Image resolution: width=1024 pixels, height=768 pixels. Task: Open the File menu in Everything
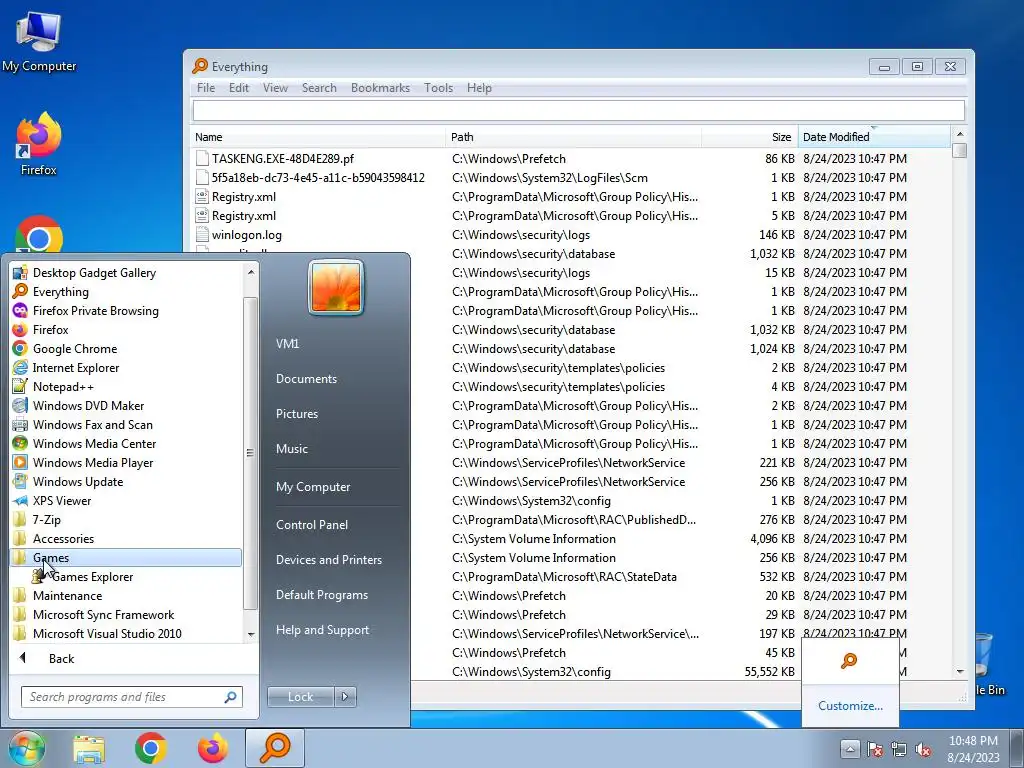click(x=206, y=88)
